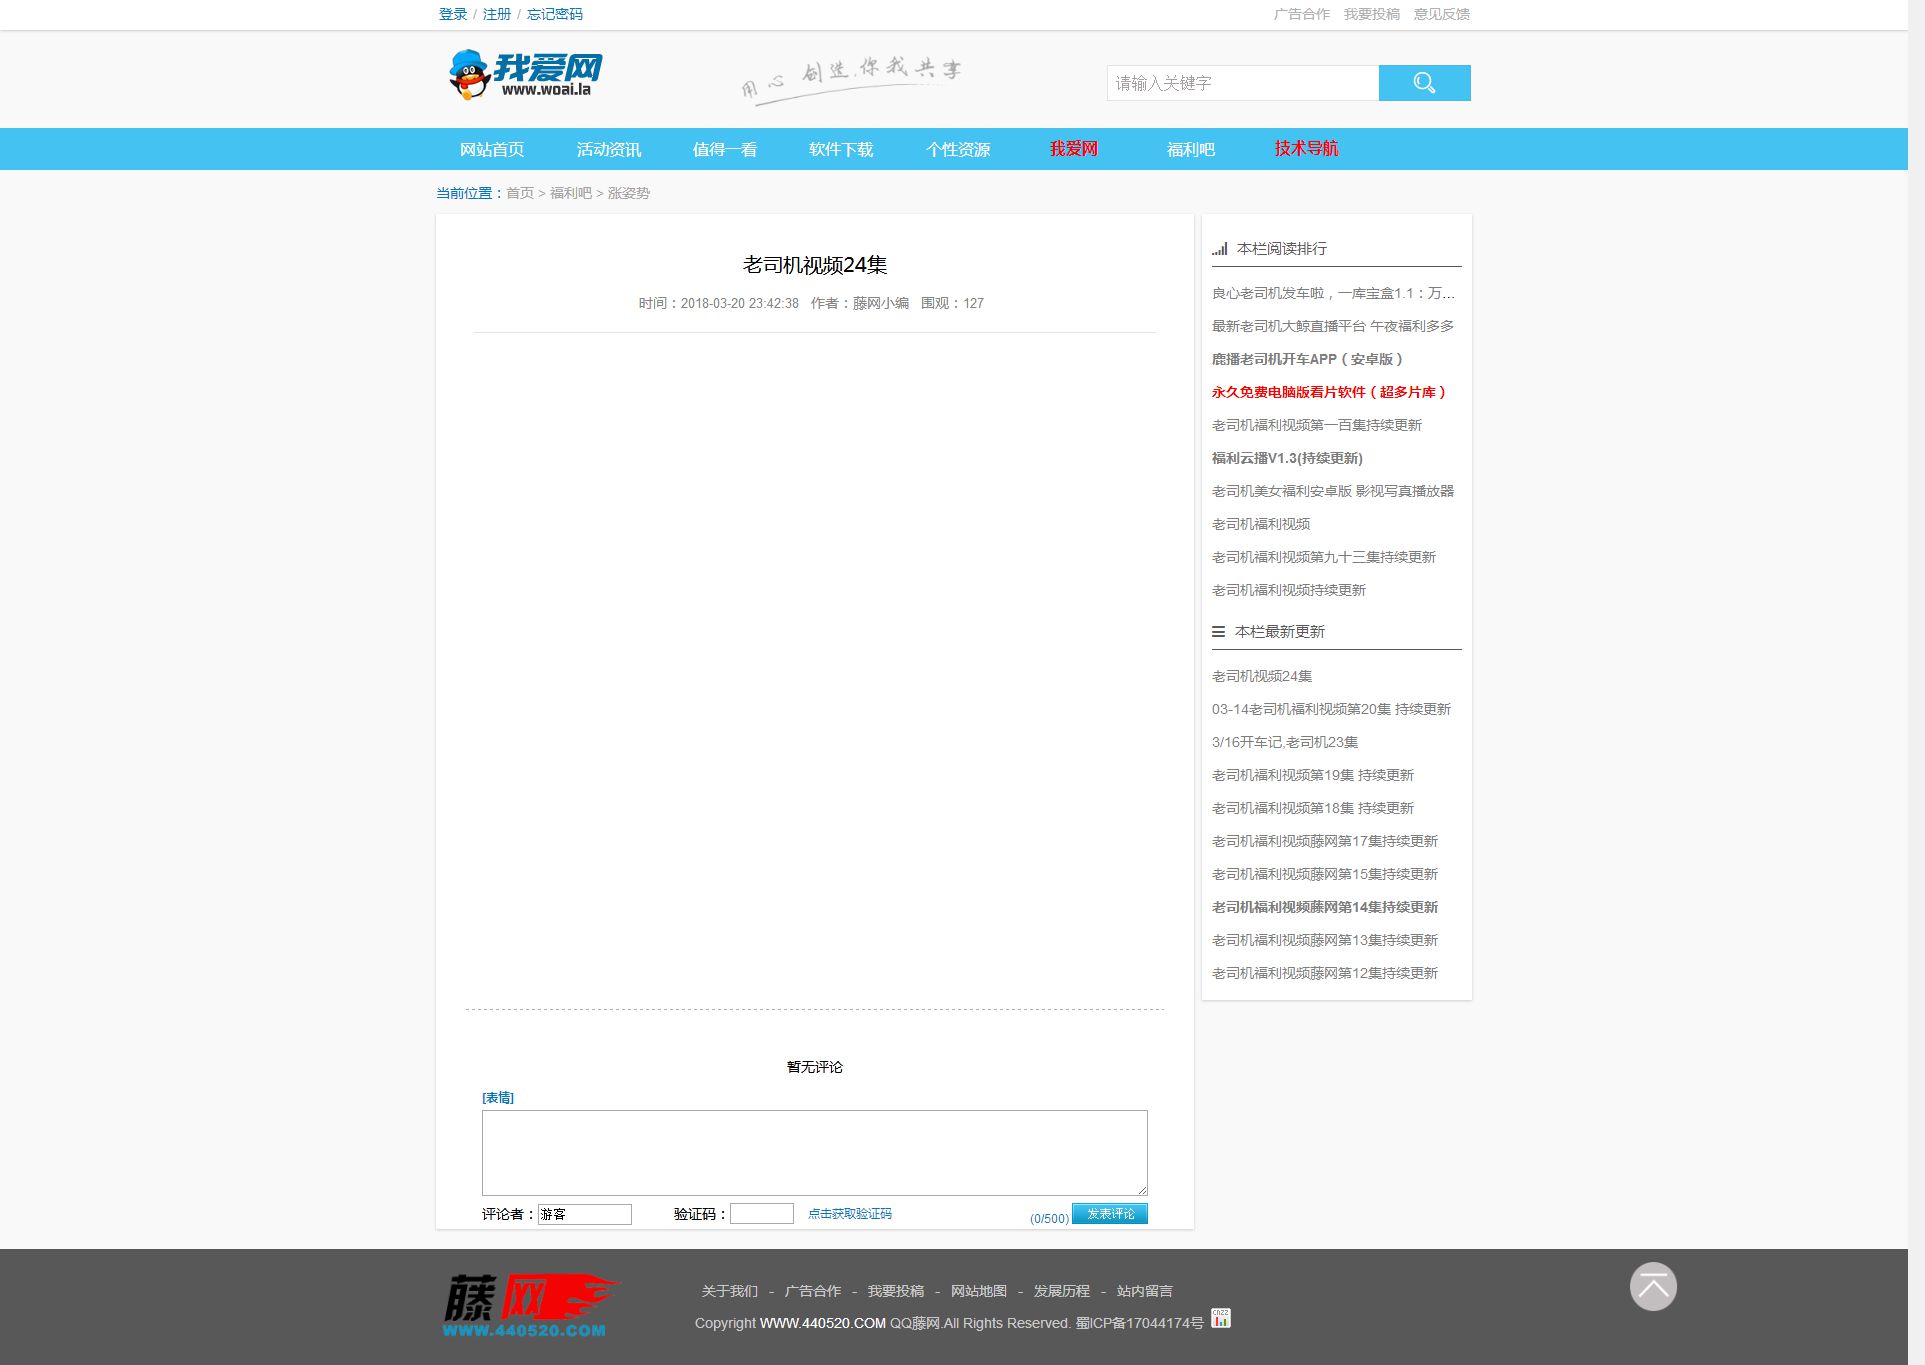Click the back-to-top arrow icon
Screen dimensions: 1925x1365
pyautogui.click(x=1654, y=1287)
